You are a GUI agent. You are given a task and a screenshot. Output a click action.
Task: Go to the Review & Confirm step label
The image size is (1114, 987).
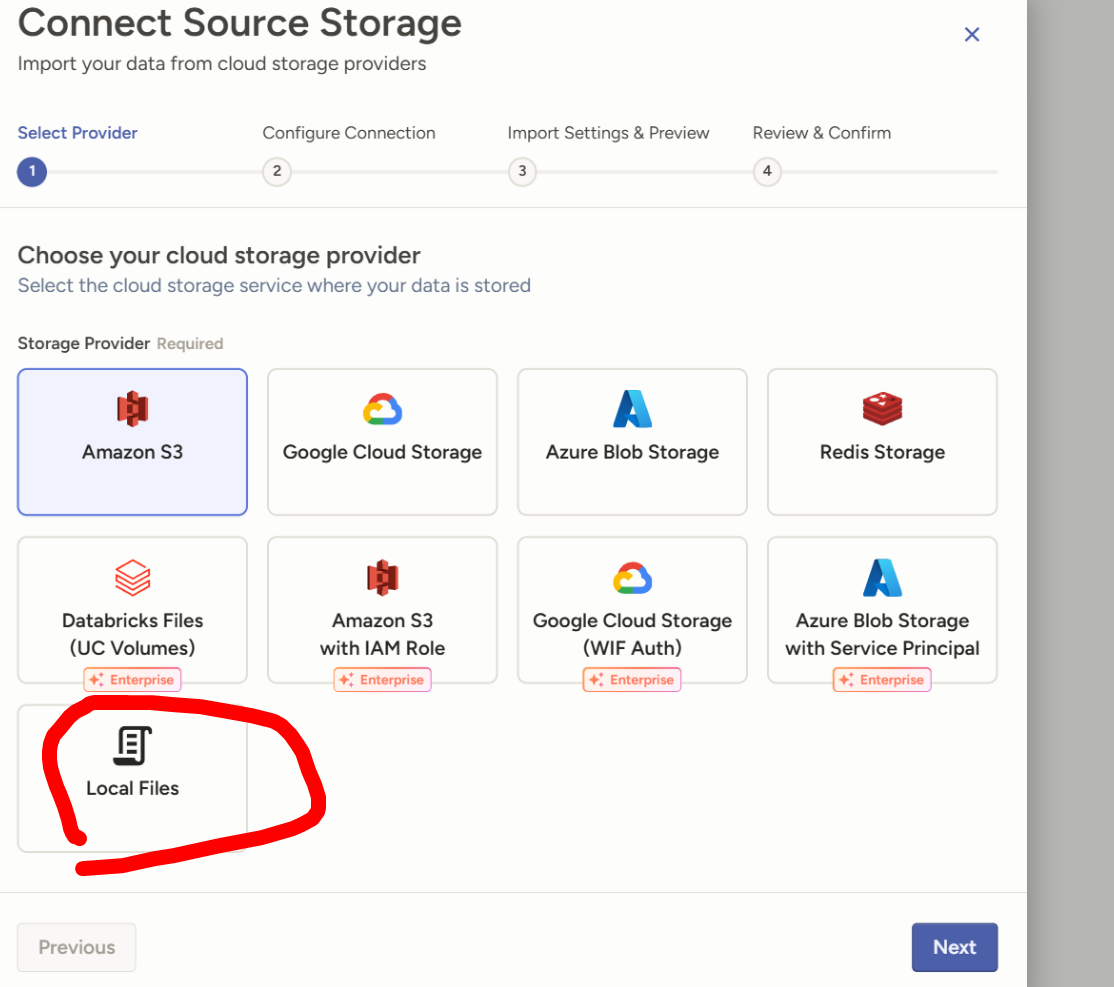click(822, 133)
